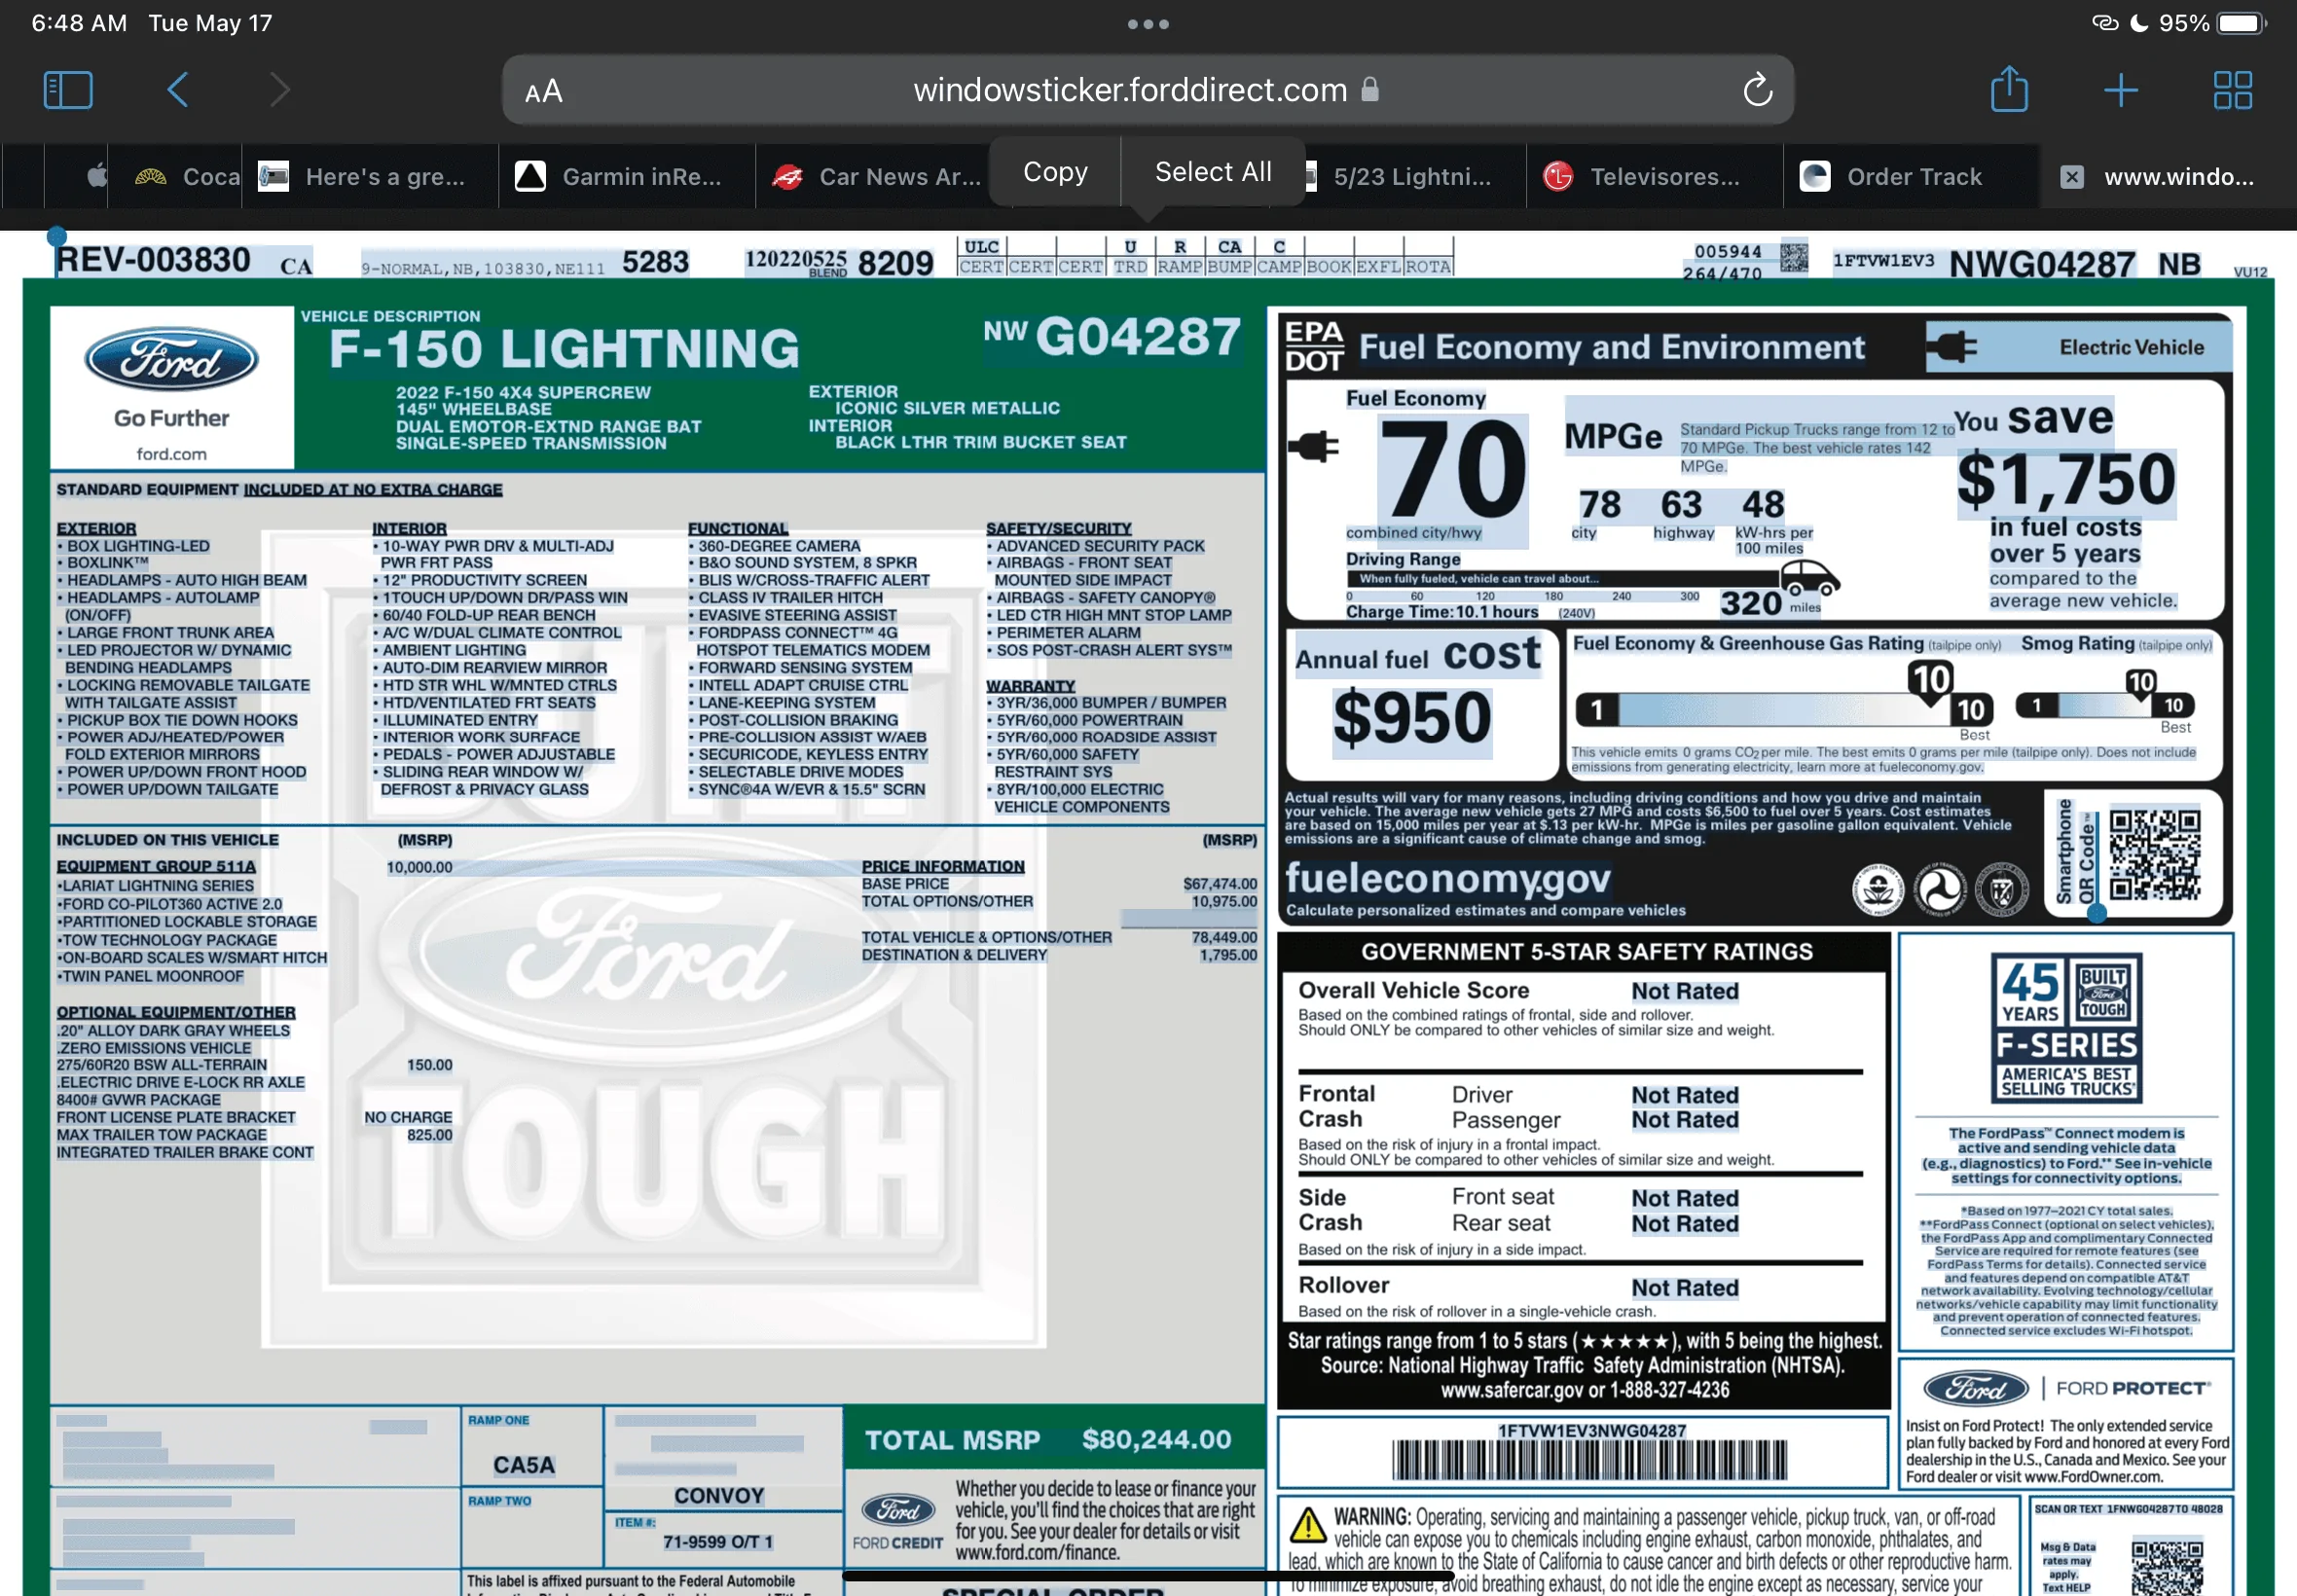
Task: Reload the page with refresh icon
Action: pyautogui.click(x=1757, y=90)
